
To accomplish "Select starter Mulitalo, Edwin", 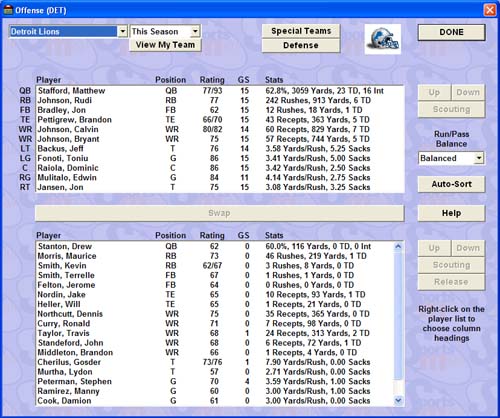I will coord(220,178).
